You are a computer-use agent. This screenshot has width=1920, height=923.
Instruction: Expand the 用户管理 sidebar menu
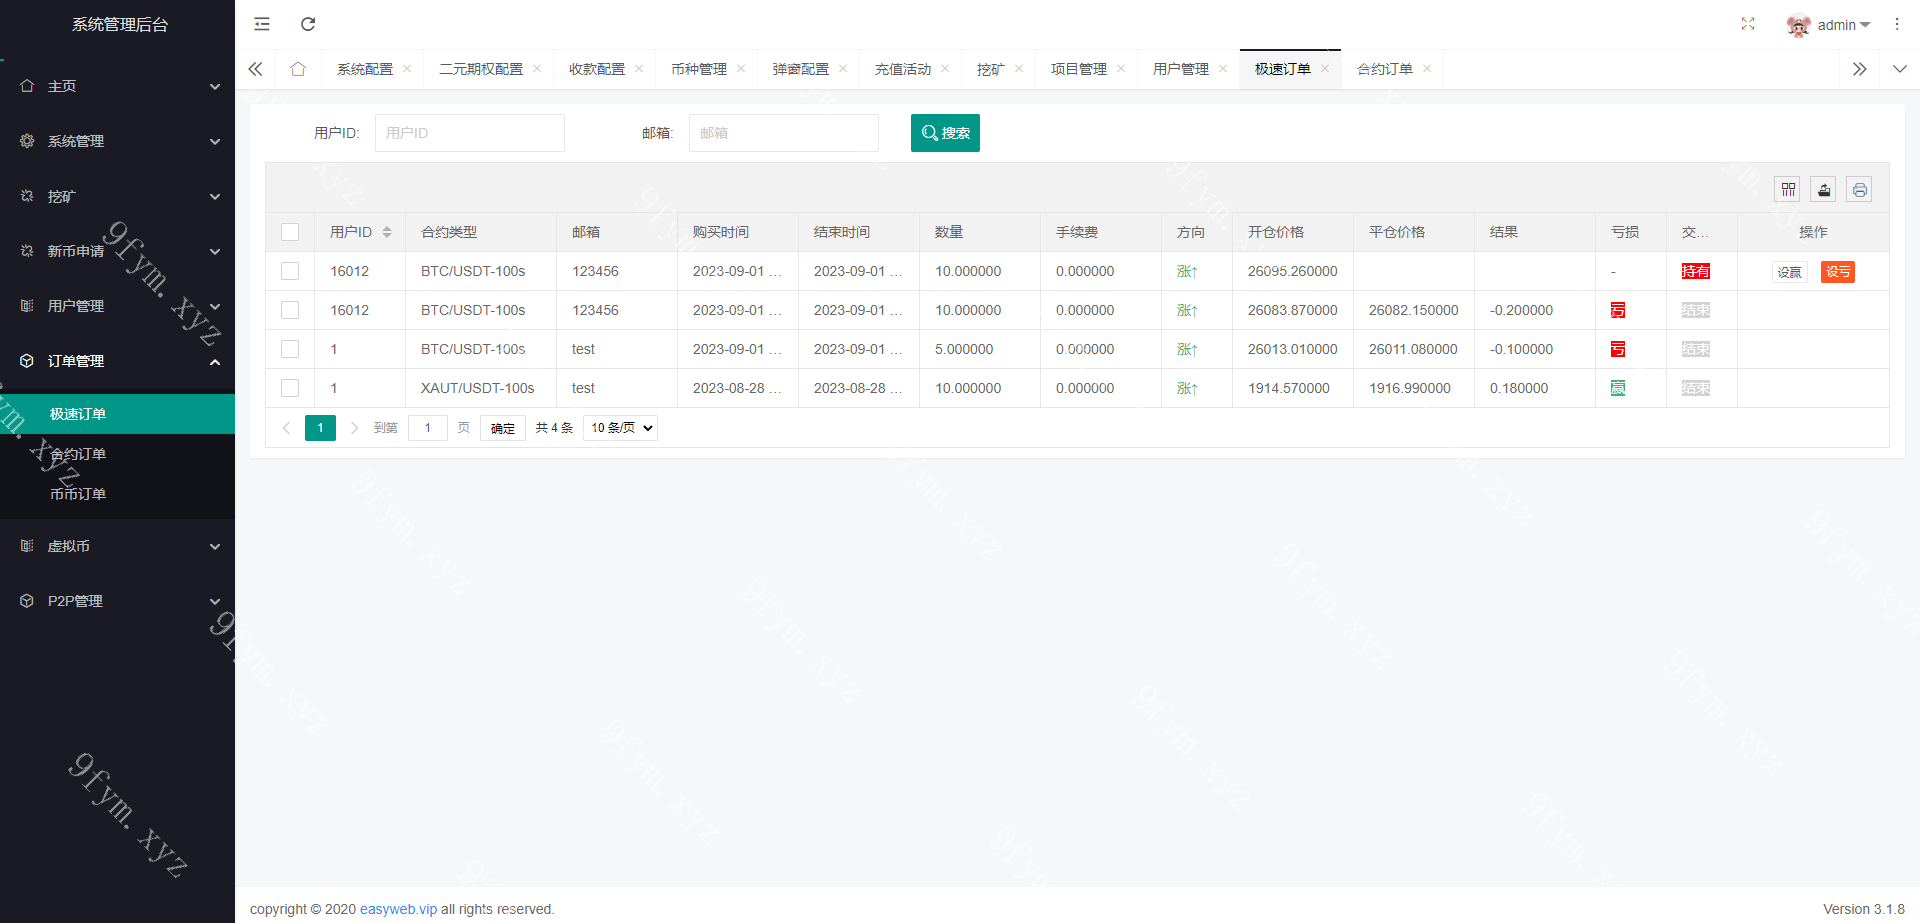117,306
